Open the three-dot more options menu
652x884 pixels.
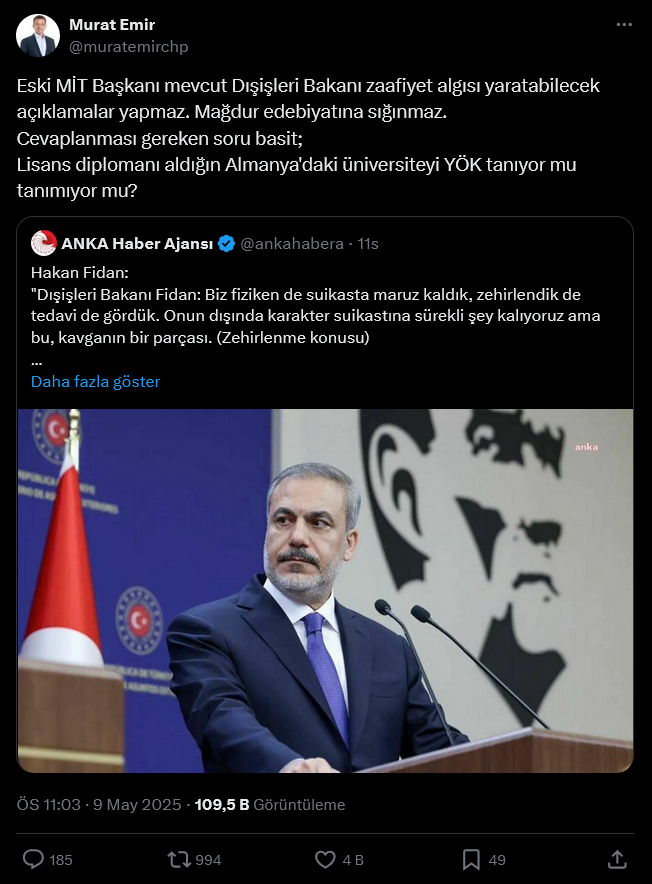pyautogui.click(x=624, y=25)
